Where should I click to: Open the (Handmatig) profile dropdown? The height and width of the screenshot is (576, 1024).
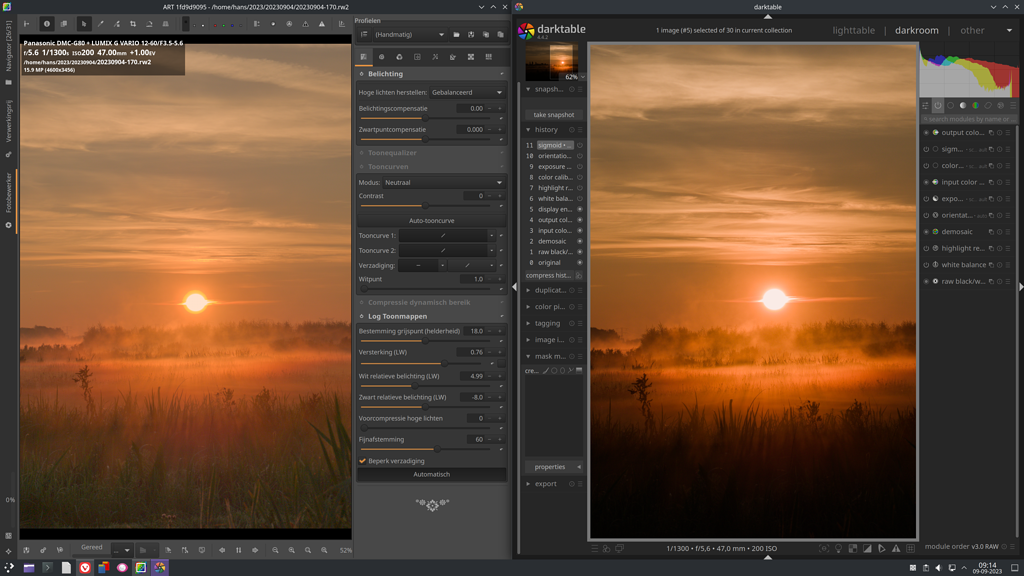point(409,35)
